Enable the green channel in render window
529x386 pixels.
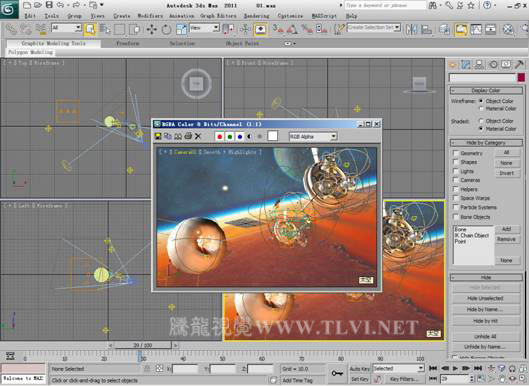[230, 136]
